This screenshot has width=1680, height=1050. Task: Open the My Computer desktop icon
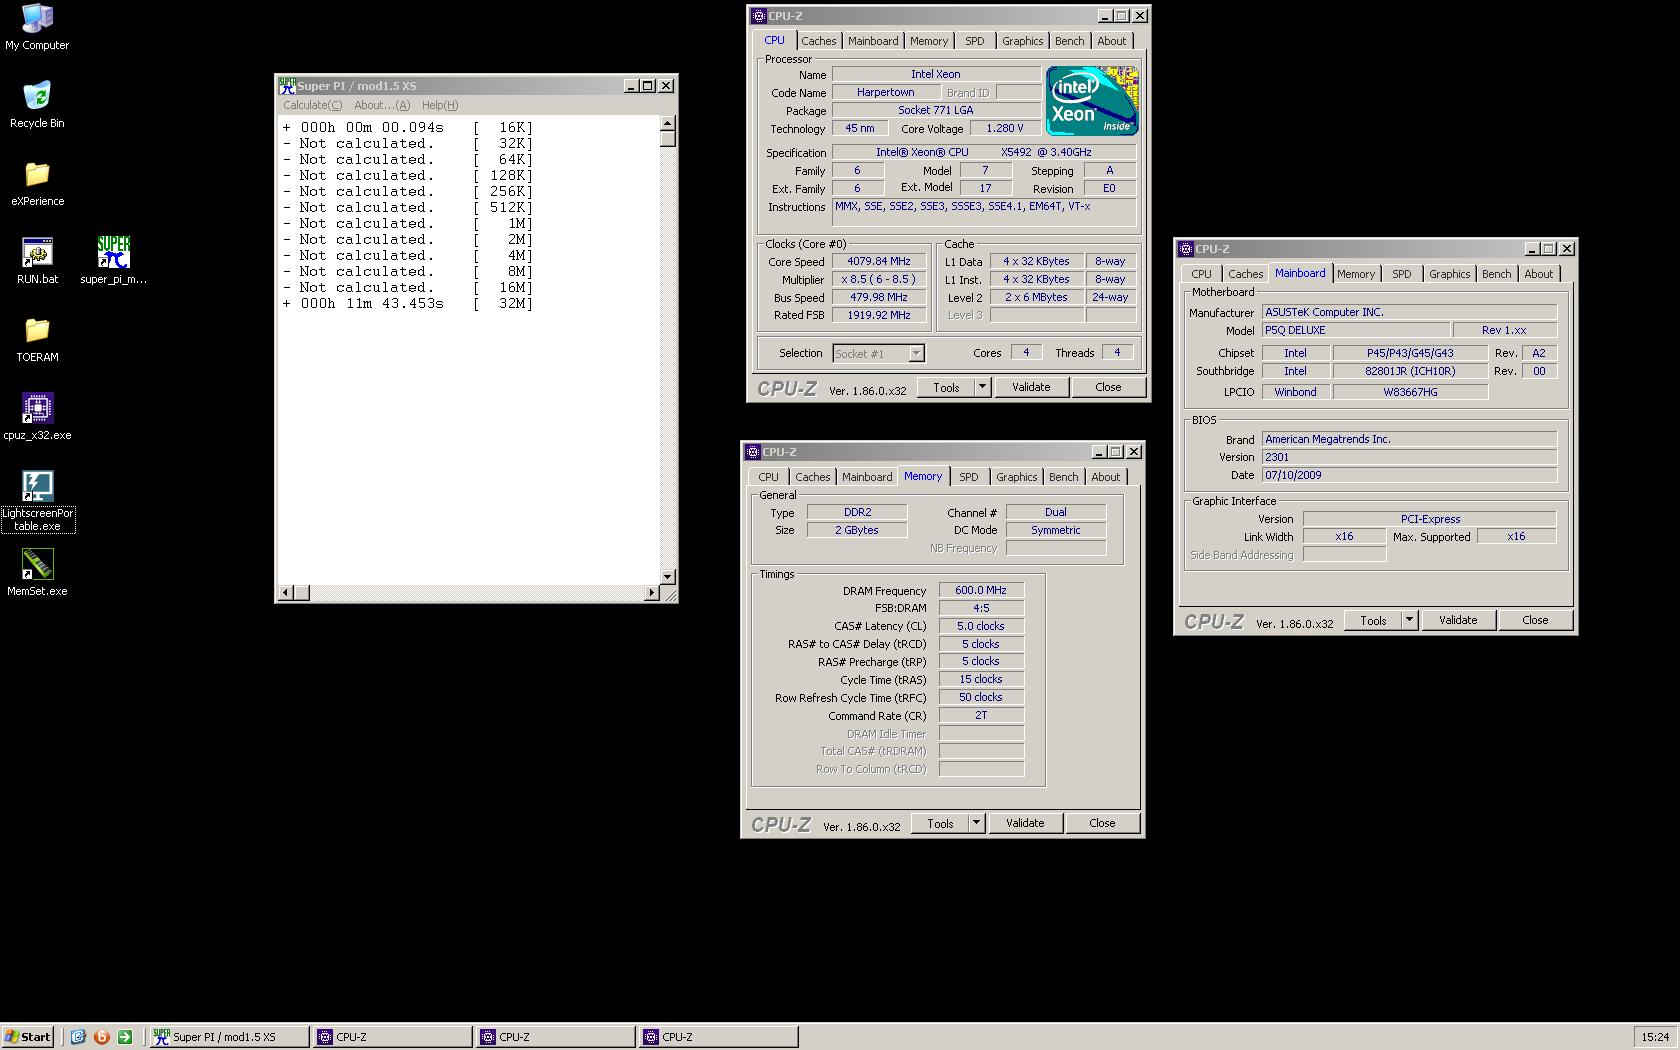click(37, 27)
